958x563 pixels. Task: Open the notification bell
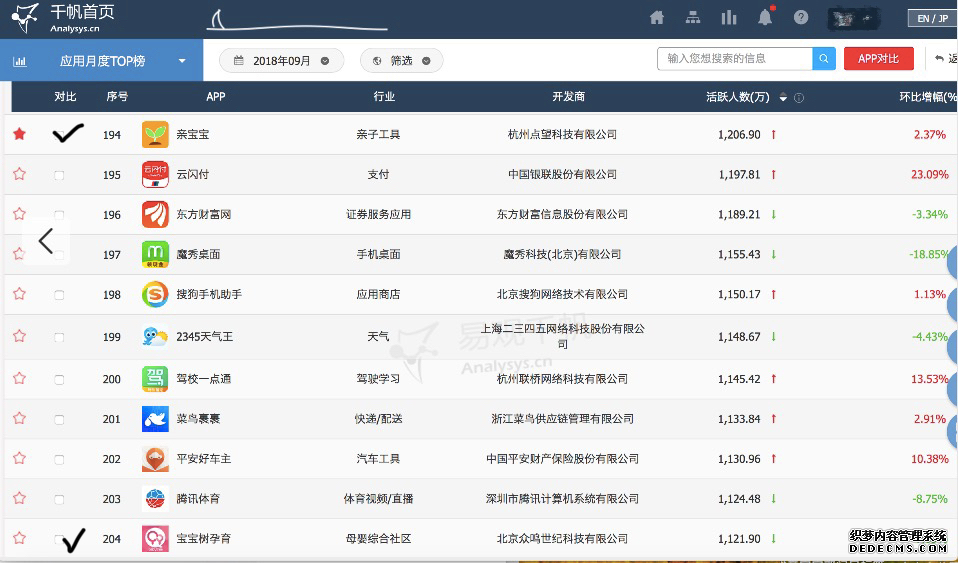coord(765,17)
